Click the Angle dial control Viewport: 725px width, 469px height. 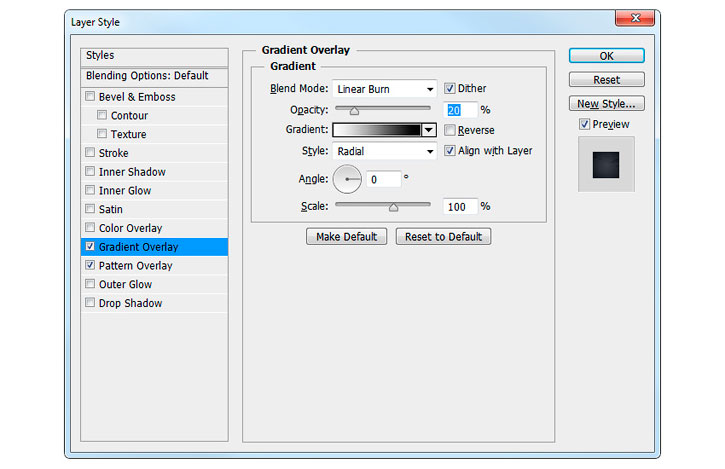(x=347, y=179)
